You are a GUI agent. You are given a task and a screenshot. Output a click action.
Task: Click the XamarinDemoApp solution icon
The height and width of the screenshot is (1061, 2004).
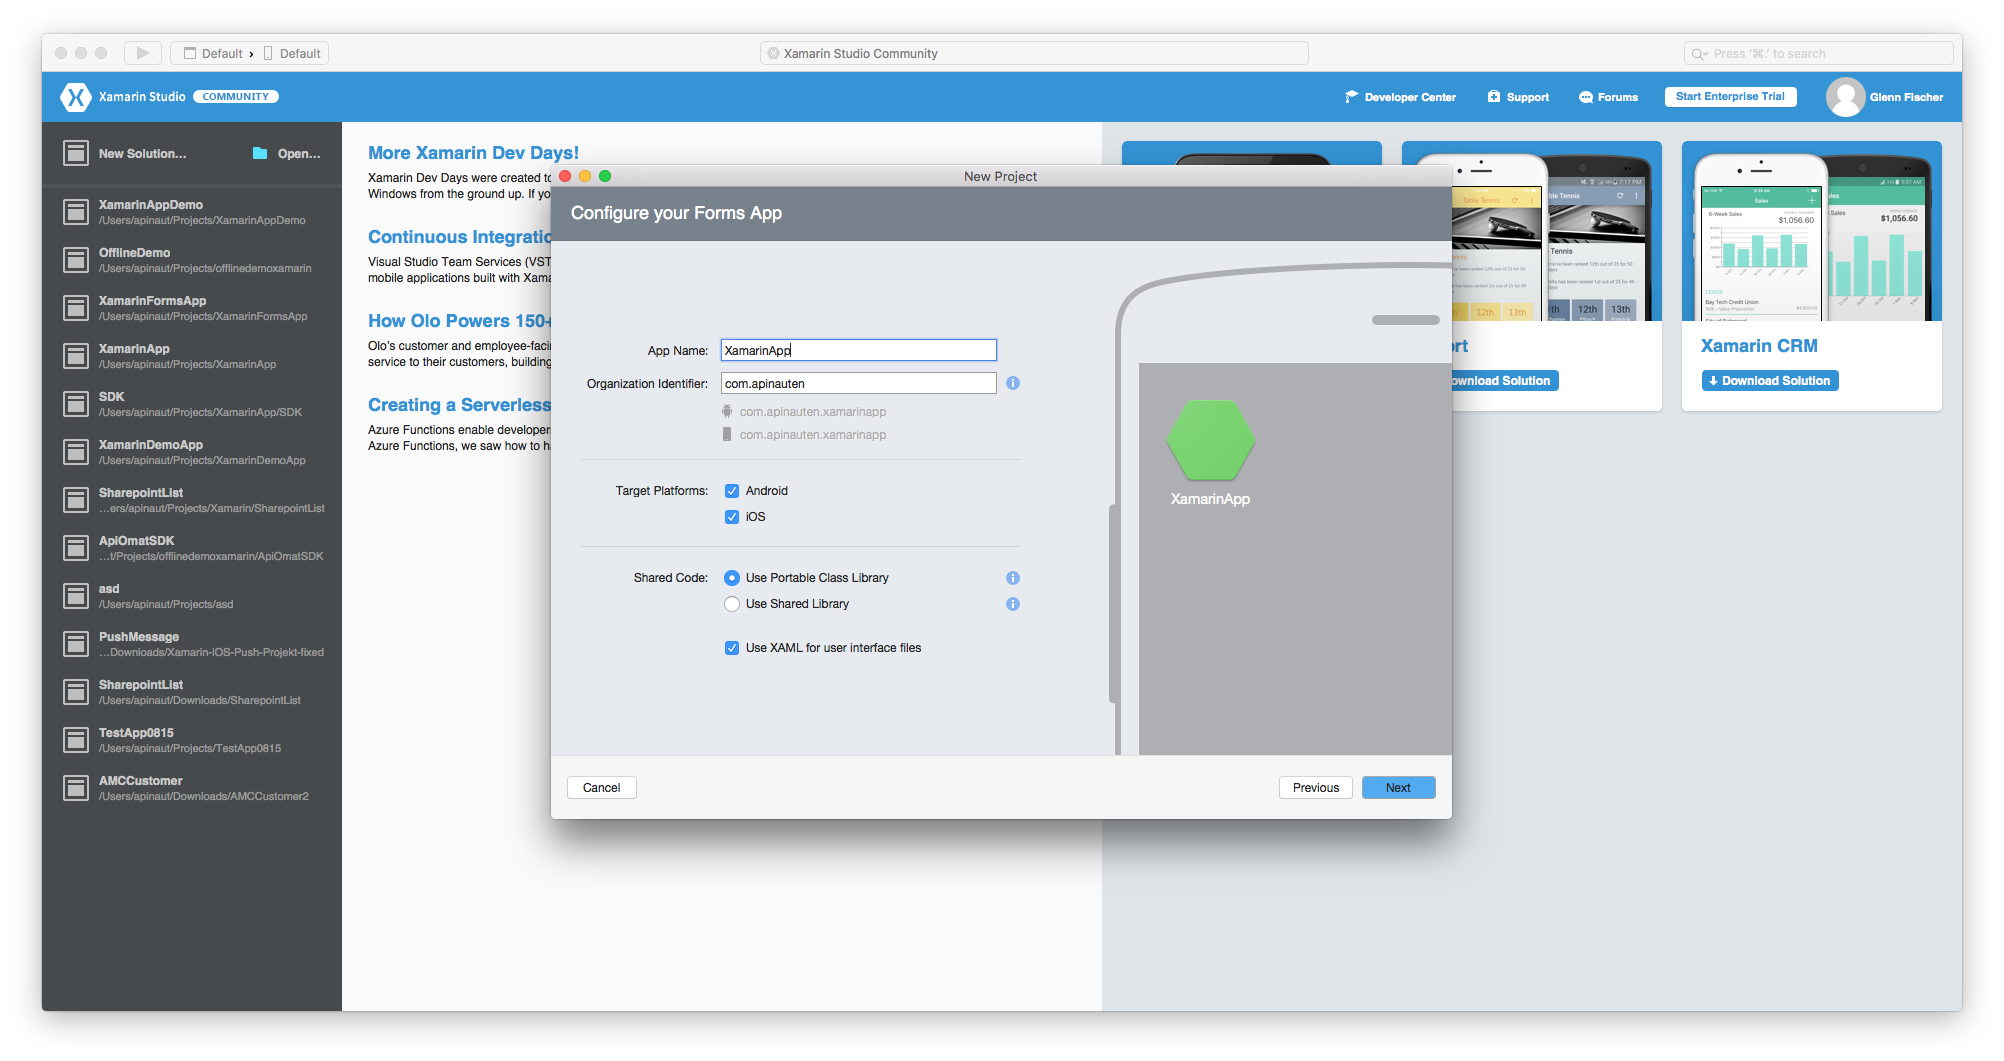75,452
